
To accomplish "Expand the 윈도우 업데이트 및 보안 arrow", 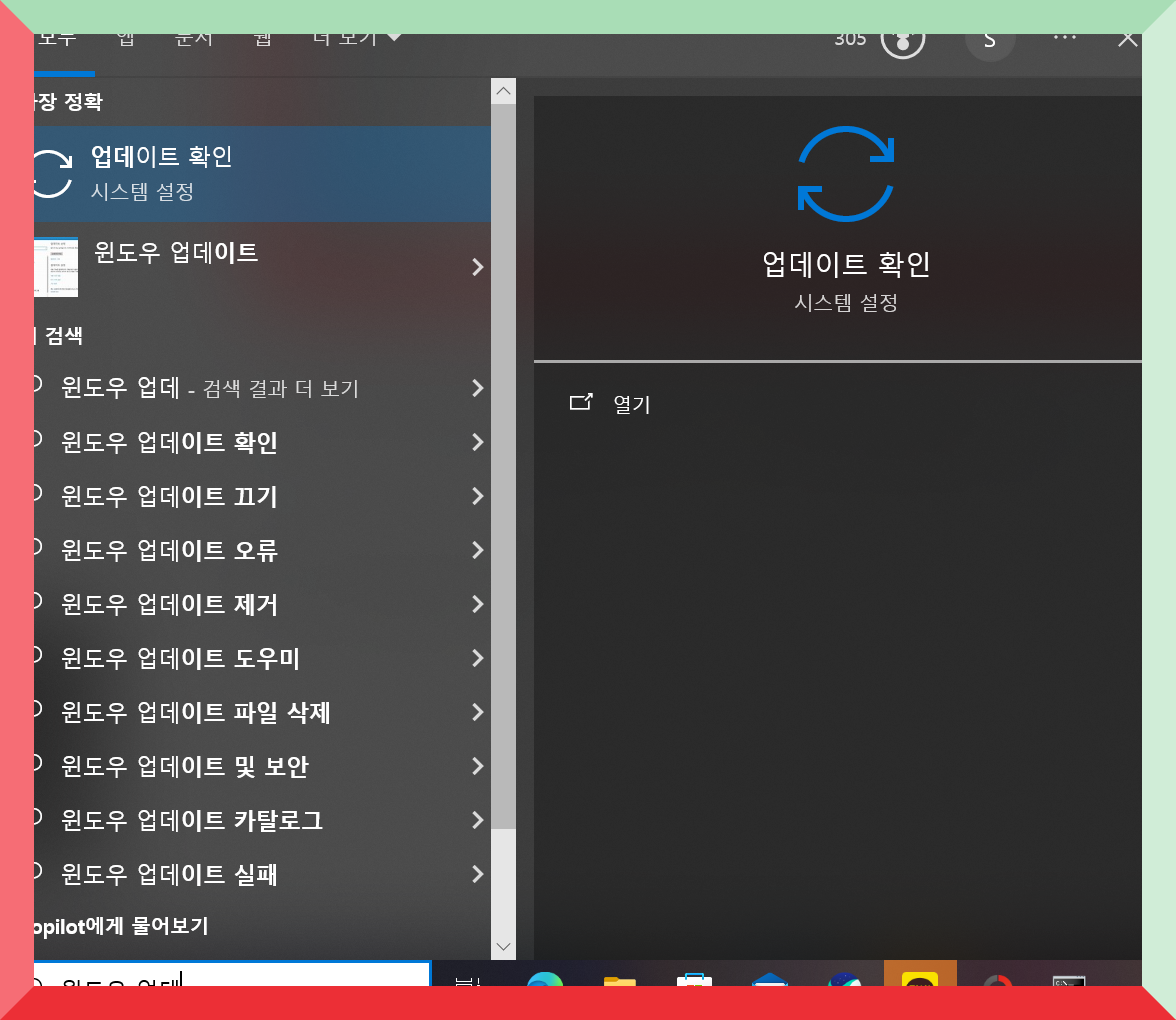I will tap(477, 766).
